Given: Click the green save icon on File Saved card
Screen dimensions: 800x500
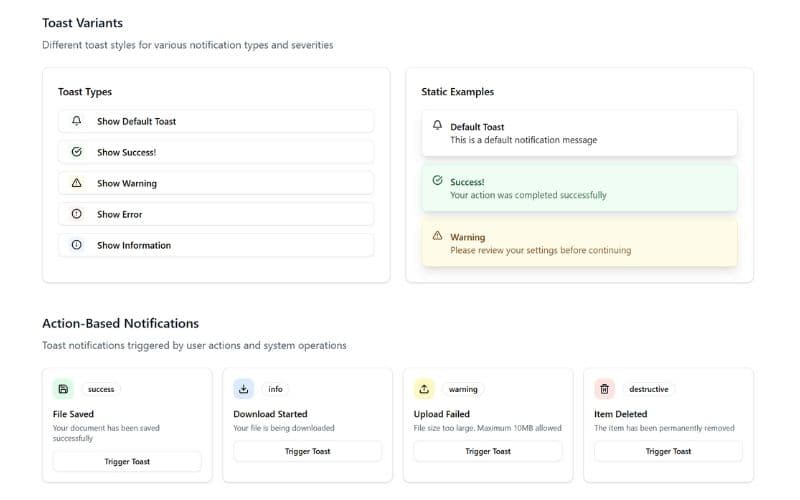Looking at the screenshot, I should 63,389.
